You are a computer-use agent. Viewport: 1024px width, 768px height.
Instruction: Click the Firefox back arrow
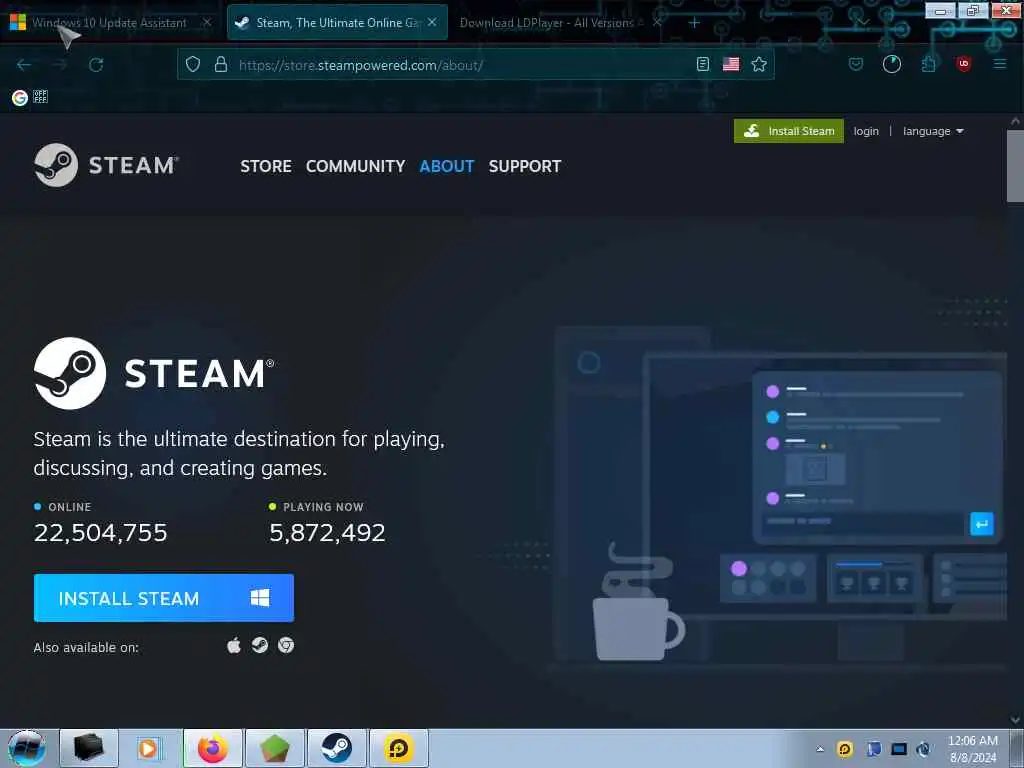point(24,65)
